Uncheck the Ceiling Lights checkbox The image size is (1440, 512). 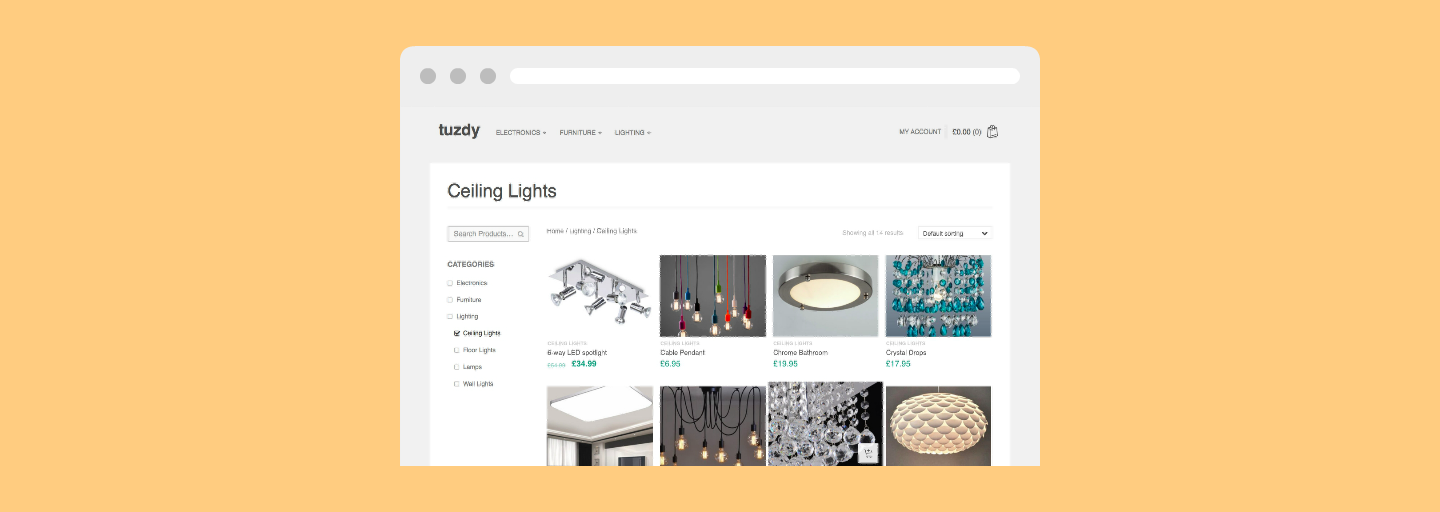pos(457,333)
